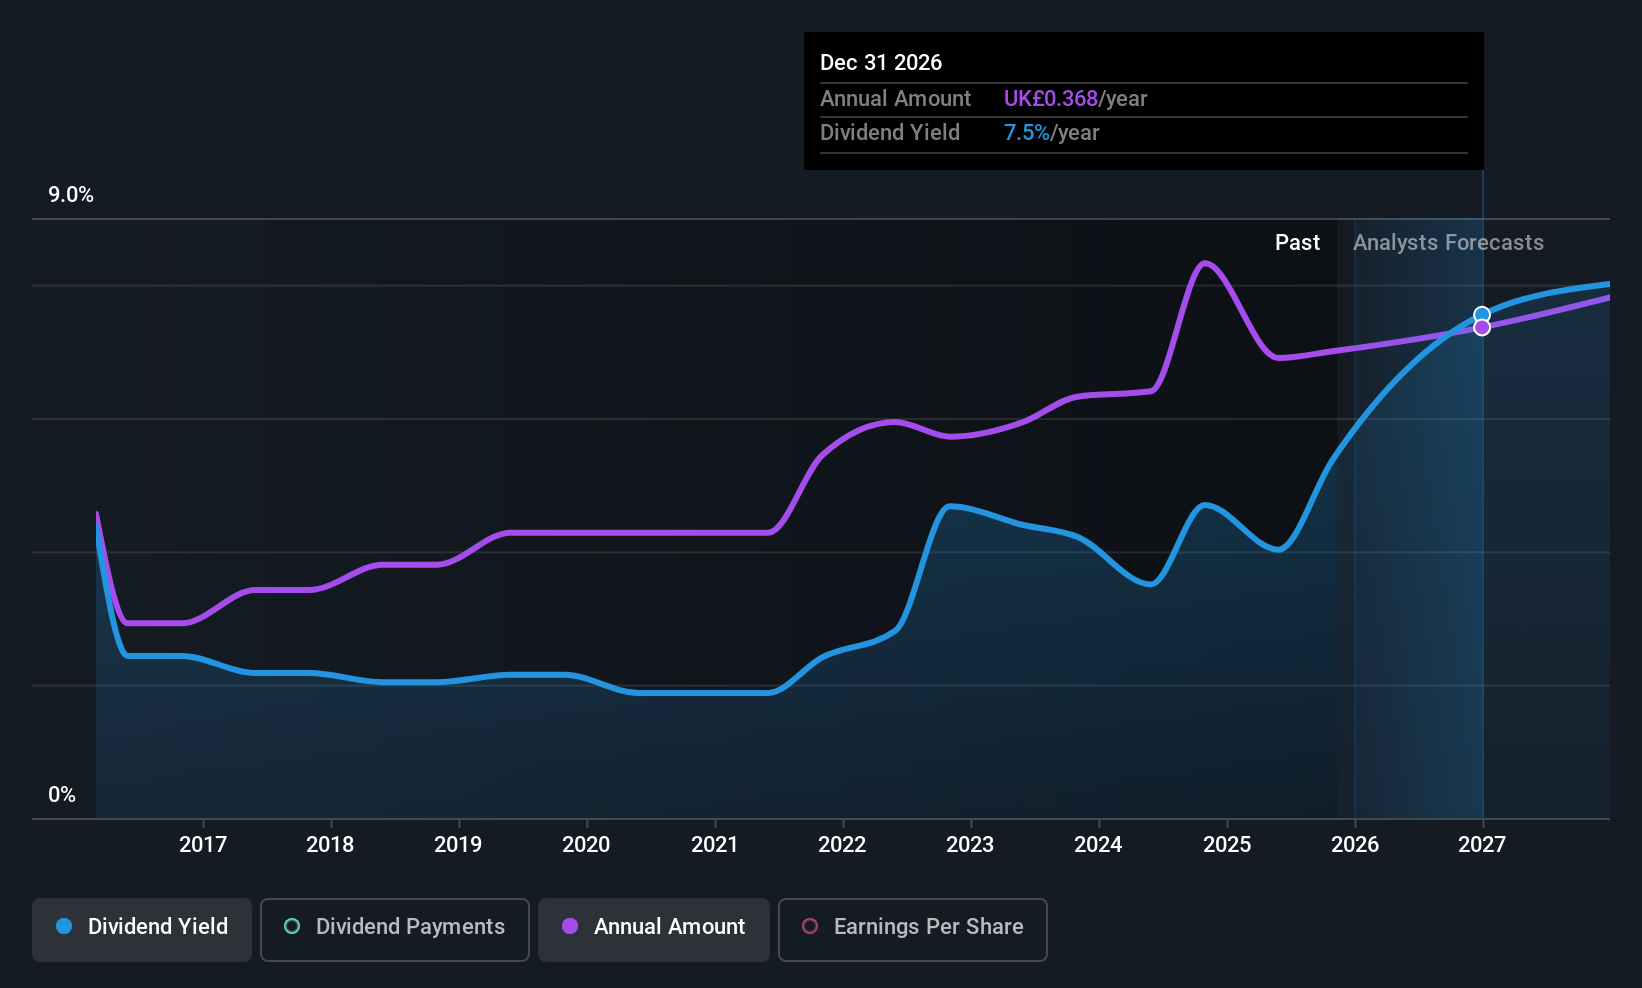This screenshot has width=1642, height=988.
Task: Click the blue dividend yield data point
Action: click(1482, 315)
